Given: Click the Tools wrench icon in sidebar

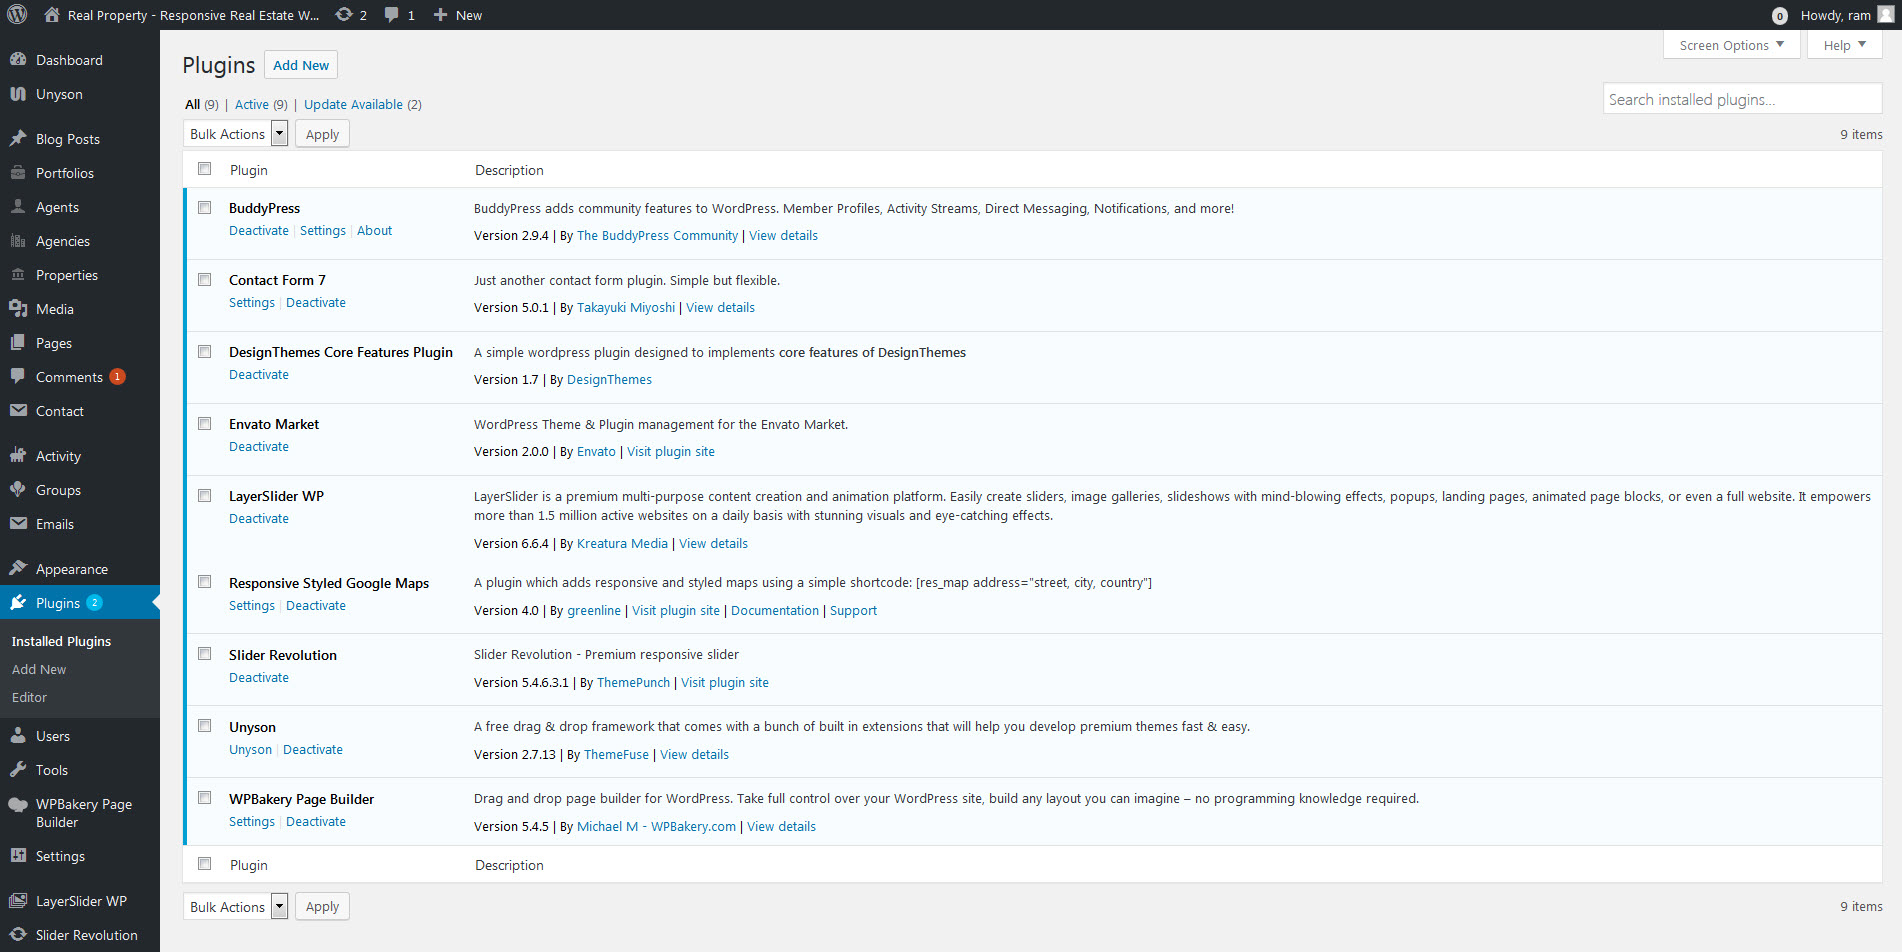Looking at the screenshot, I should click(x=18, y=770).
